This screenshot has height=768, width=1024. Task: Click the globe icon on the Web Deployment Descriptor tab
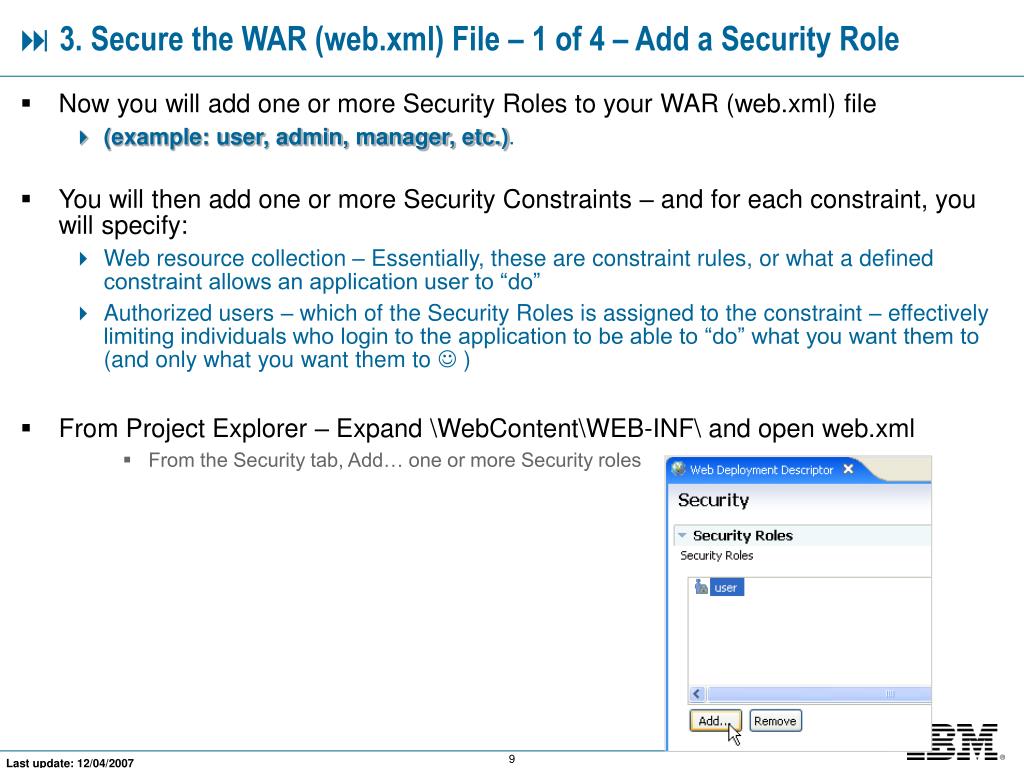tap(679, 469)
